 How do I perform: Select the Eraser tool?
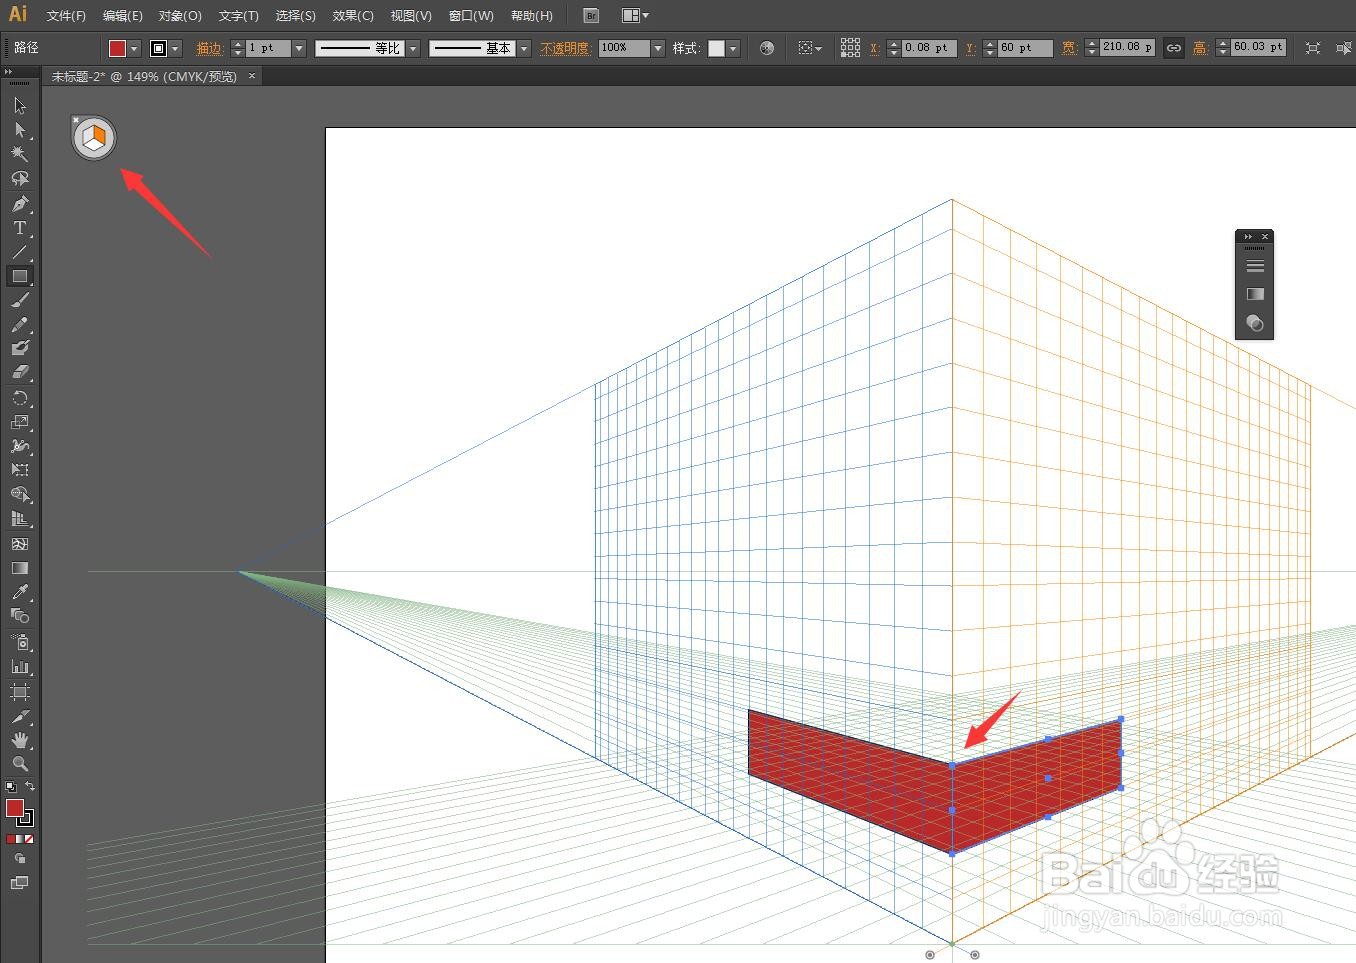point(20,372)
